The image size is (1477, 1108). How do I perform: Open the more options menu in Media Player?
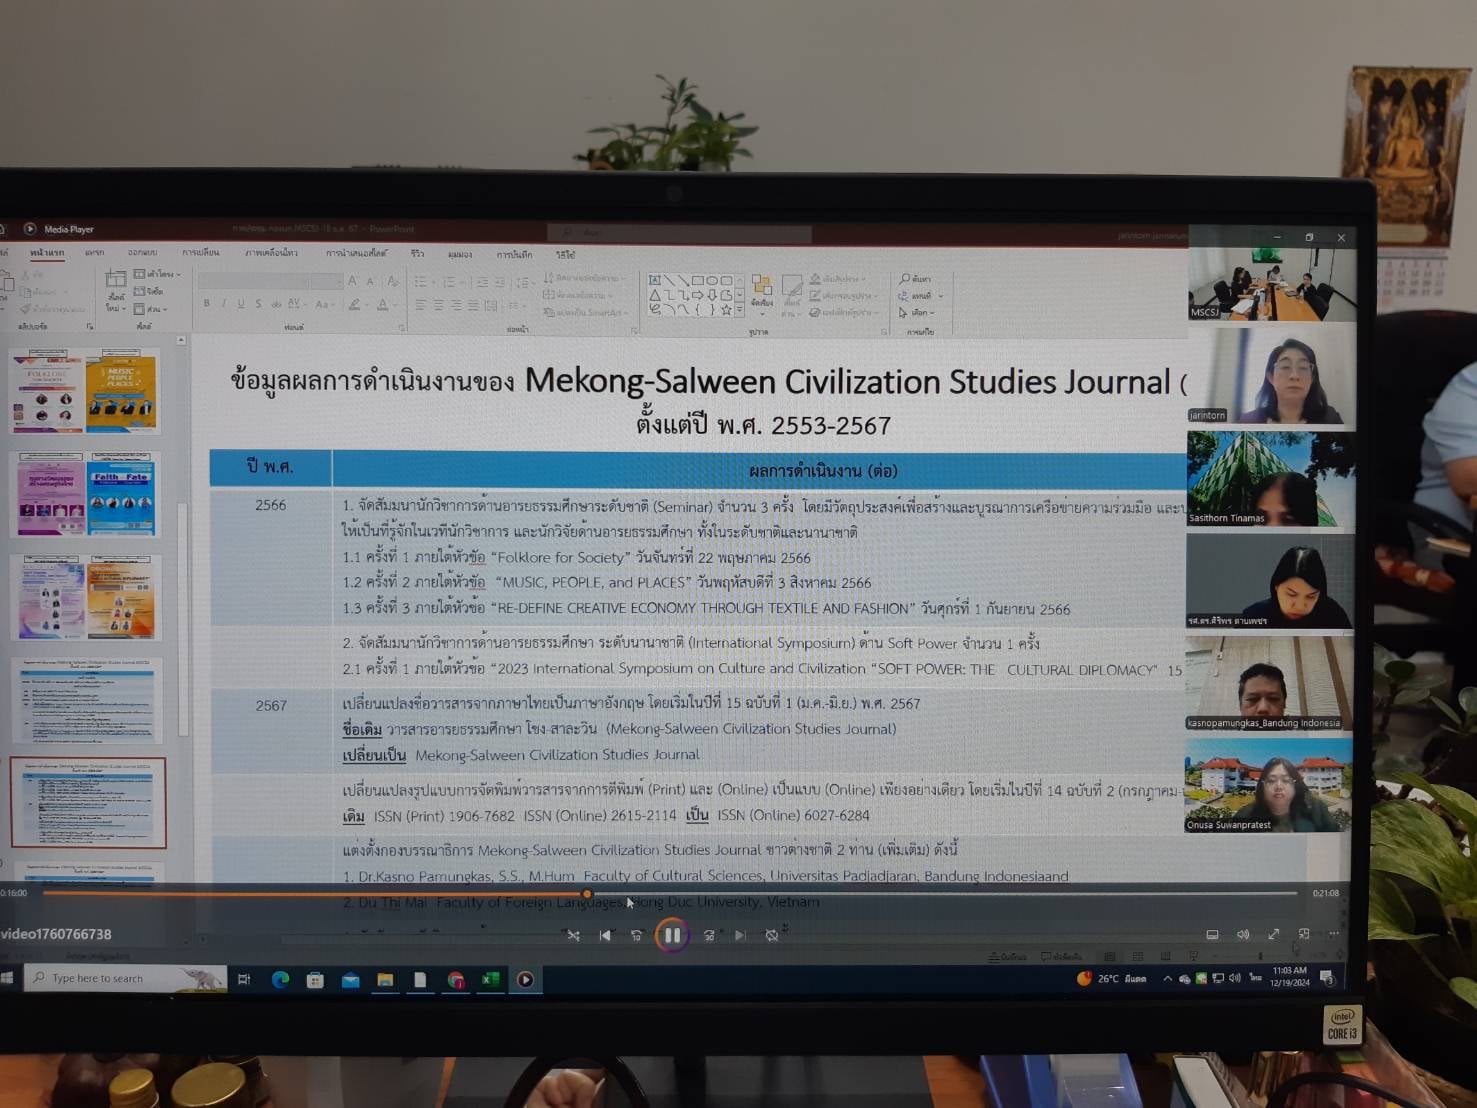pyautogui.click(x=1334, y=934)
